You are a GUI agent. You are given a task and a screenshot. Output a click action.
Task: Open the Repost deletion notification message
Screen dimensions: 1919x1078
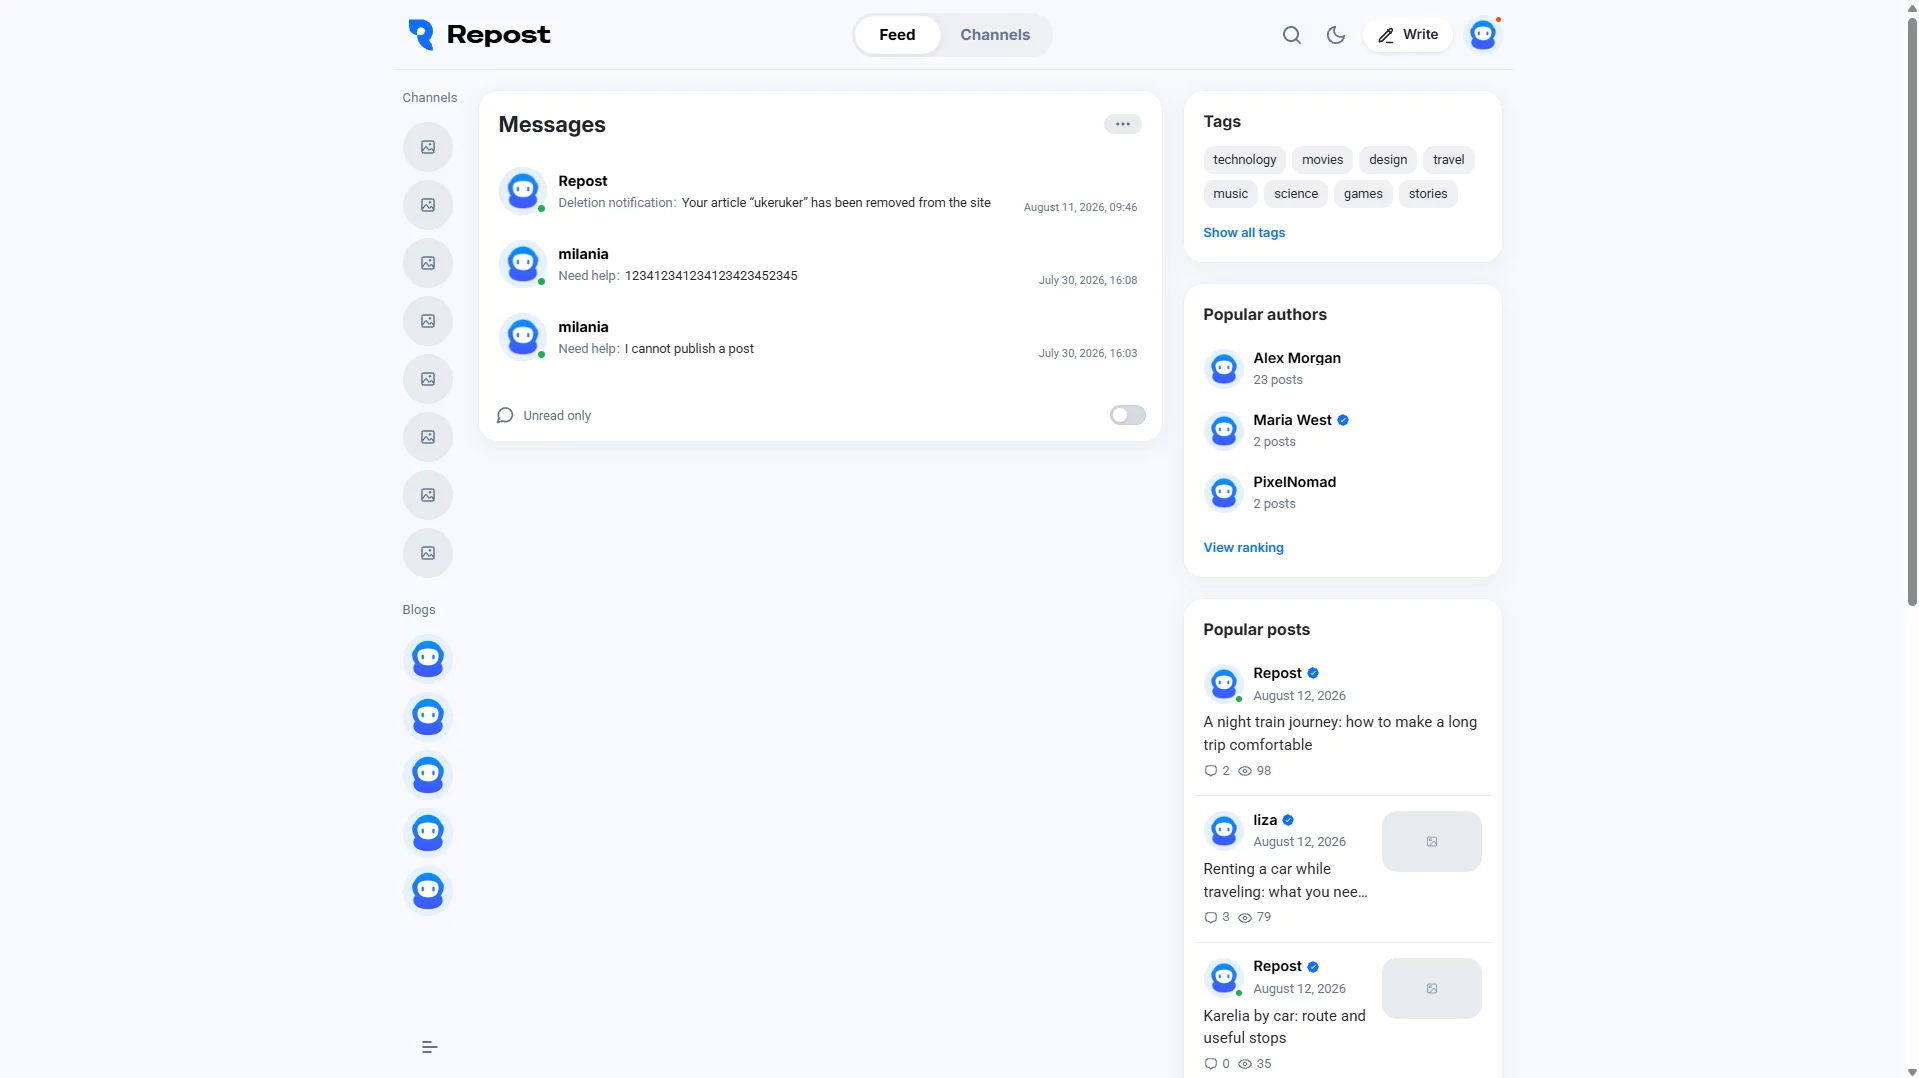(x=819, y=192)
